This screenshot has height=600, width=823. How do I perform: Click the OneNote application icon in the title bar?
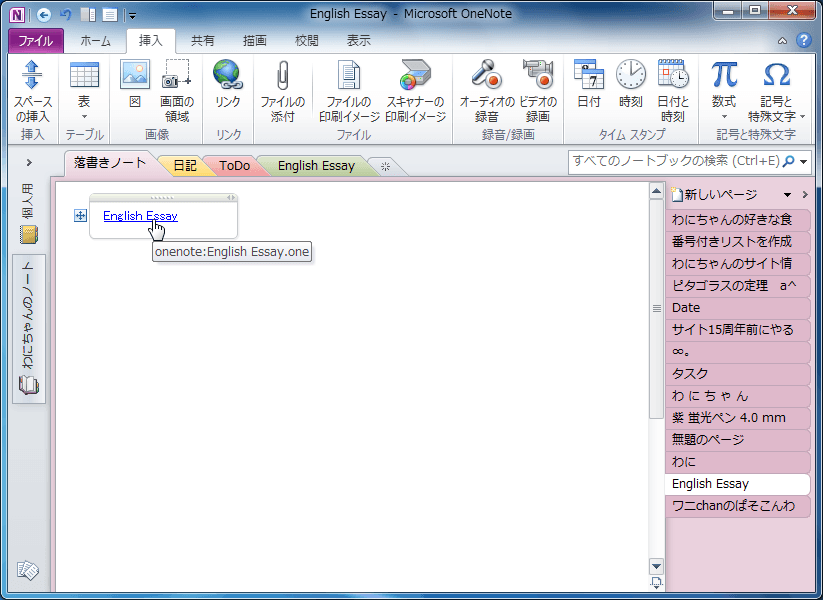(17, 14)
